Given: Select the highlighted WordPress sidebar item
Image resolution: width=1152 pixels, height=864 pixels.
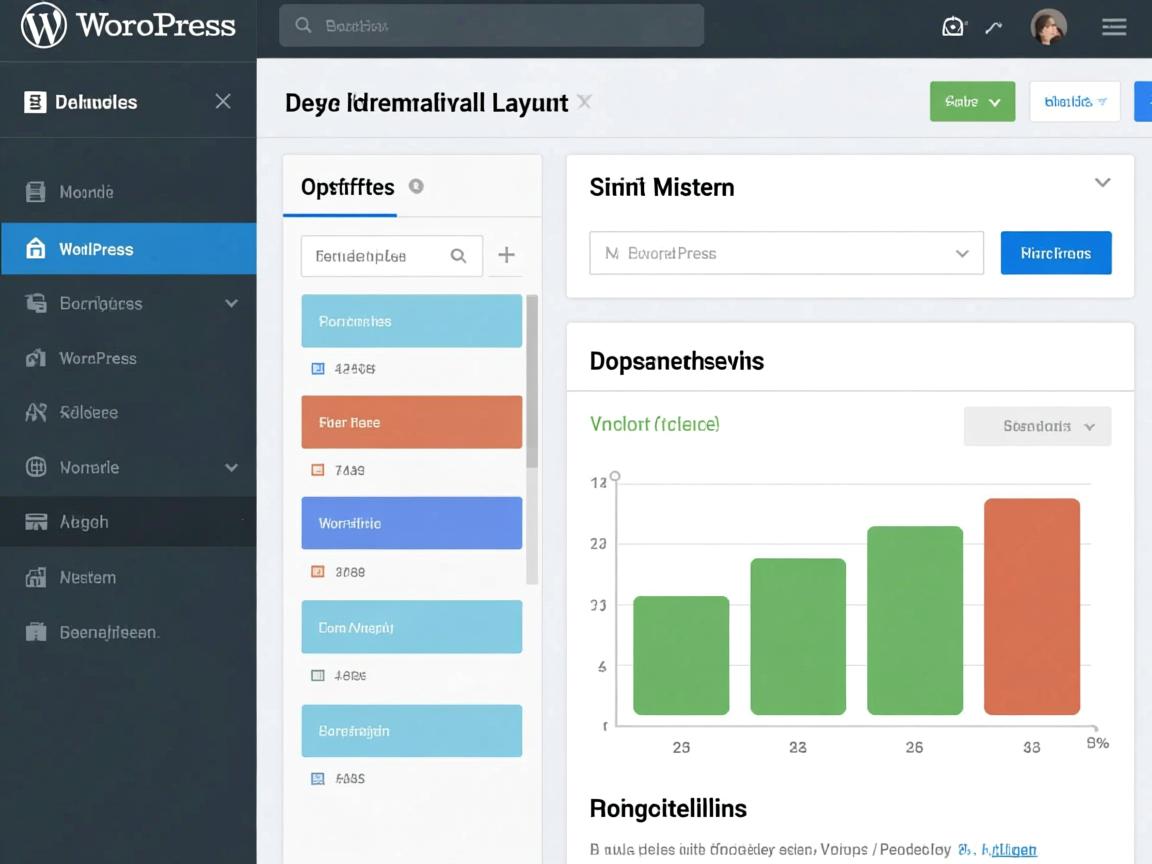Looking at the screenshot, I should (128, 249).
